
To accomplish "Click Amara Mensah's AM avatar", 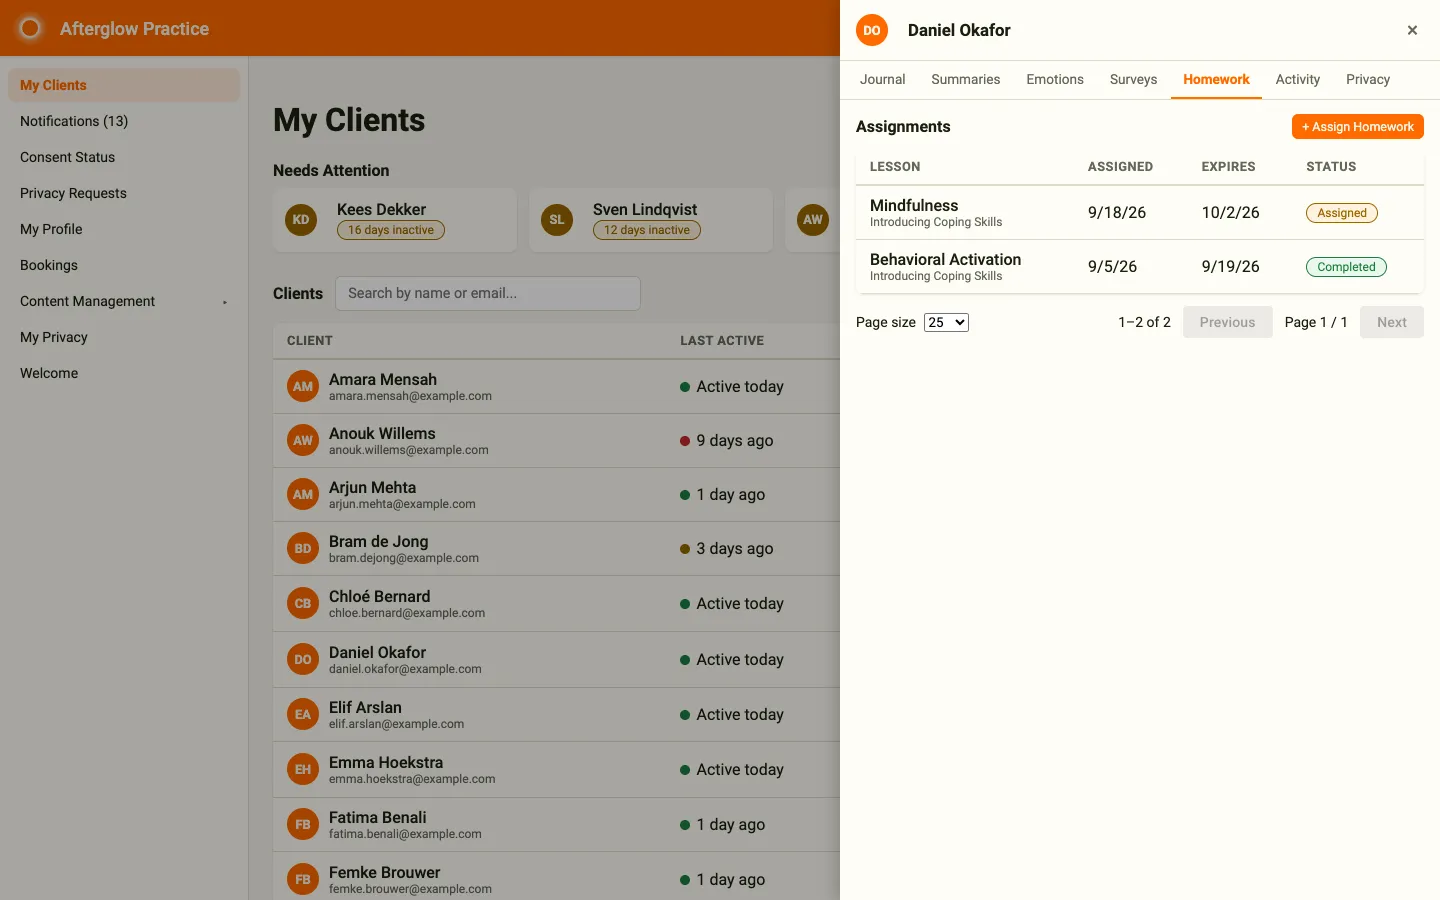I will click(303, 386).
